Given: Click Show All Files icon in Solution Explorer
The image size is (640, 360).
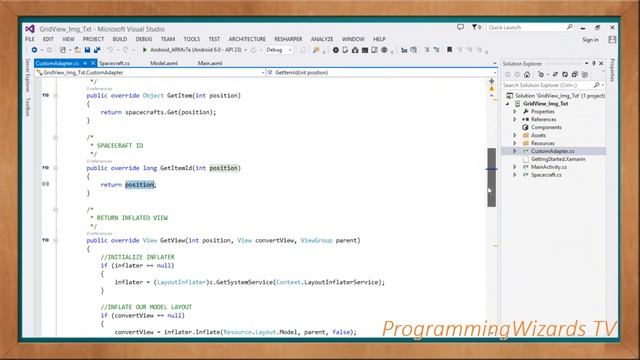Looking at the screenshot, I should click(x=585, y=74).
